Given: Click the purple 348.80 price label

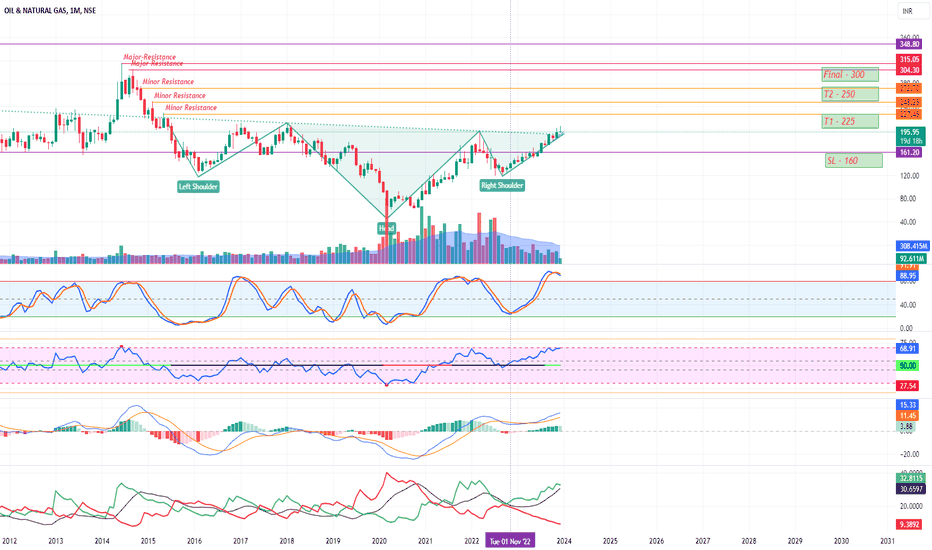Looking at the screenshot, I should tap(909, 44).
